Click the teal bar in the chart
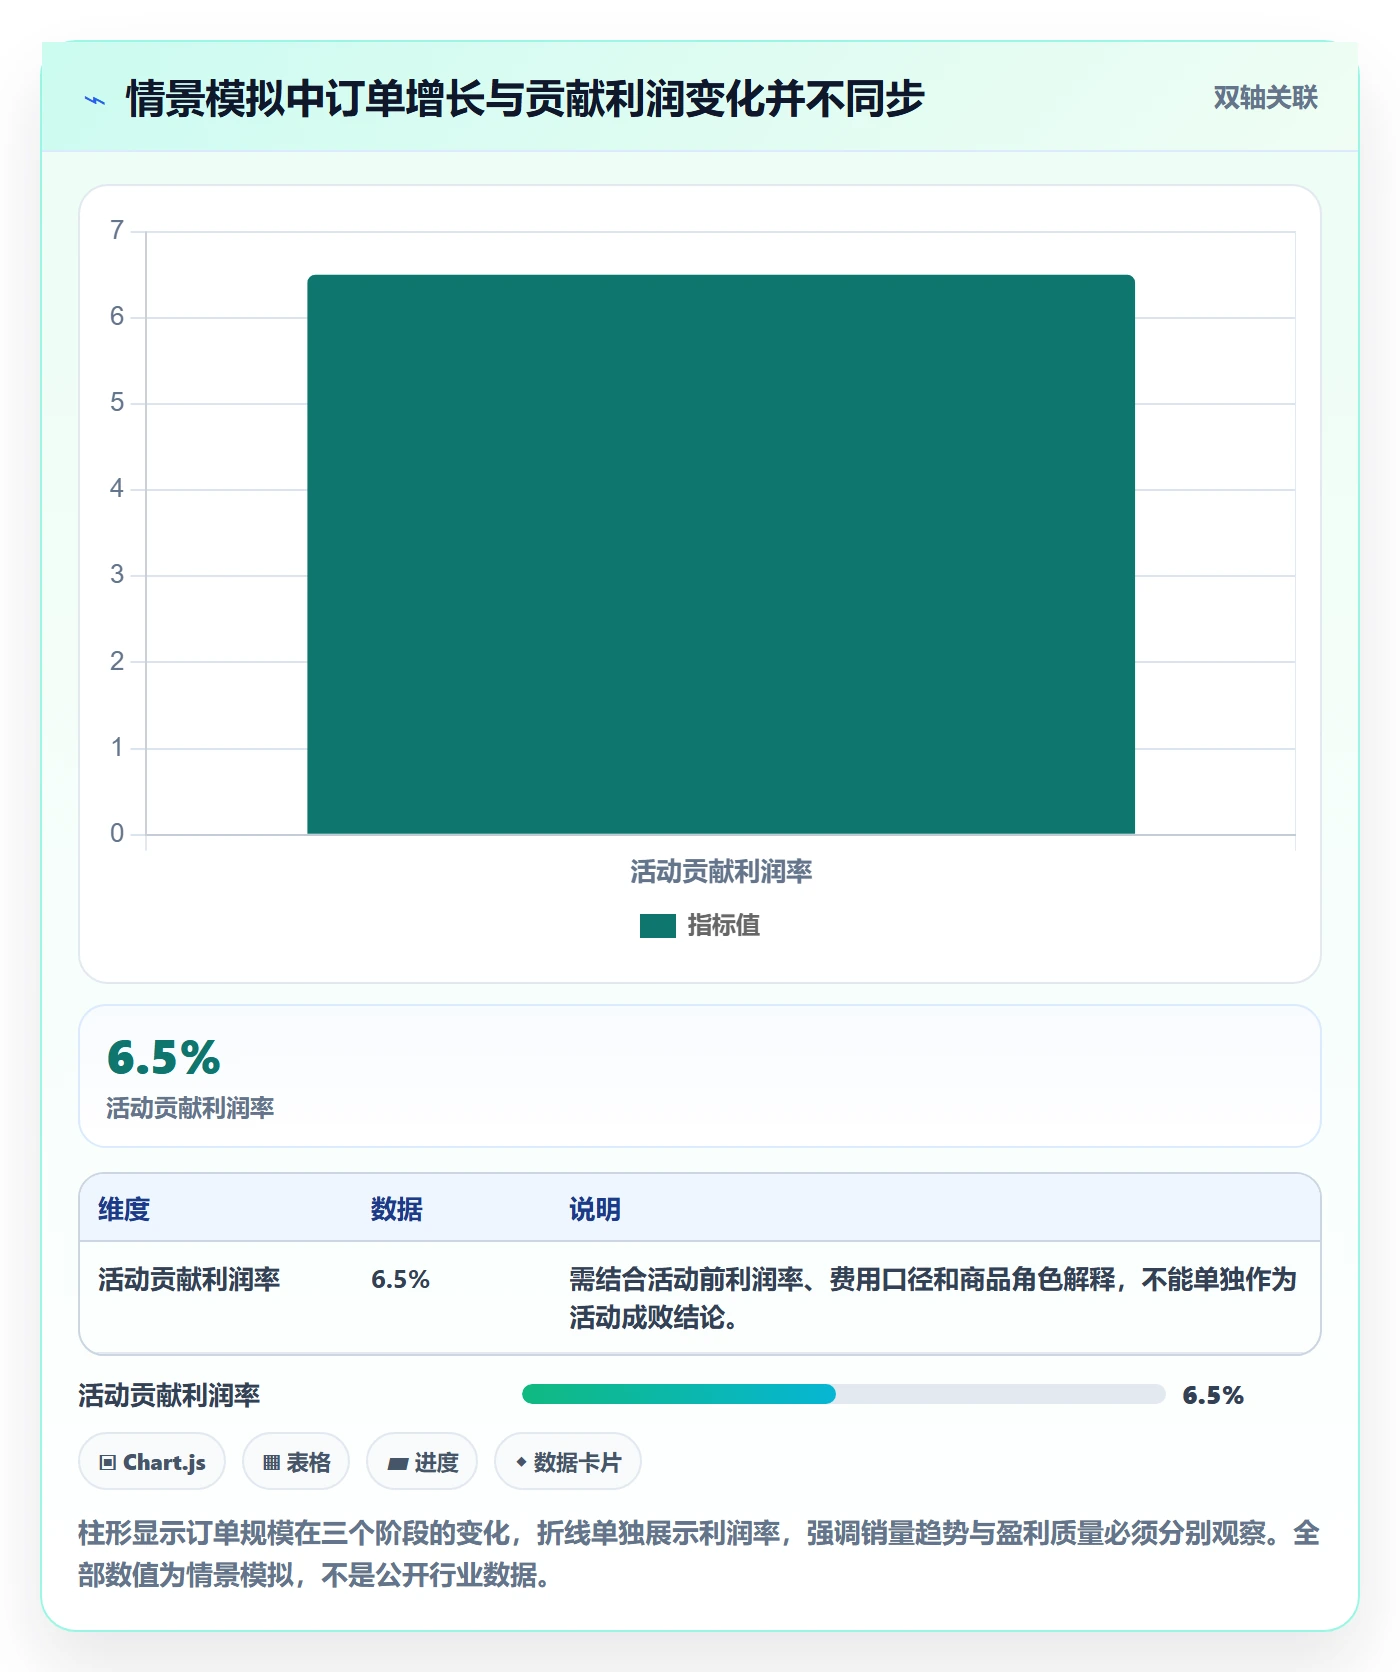Screen dimensions: 1400x1672 point(721,554)
